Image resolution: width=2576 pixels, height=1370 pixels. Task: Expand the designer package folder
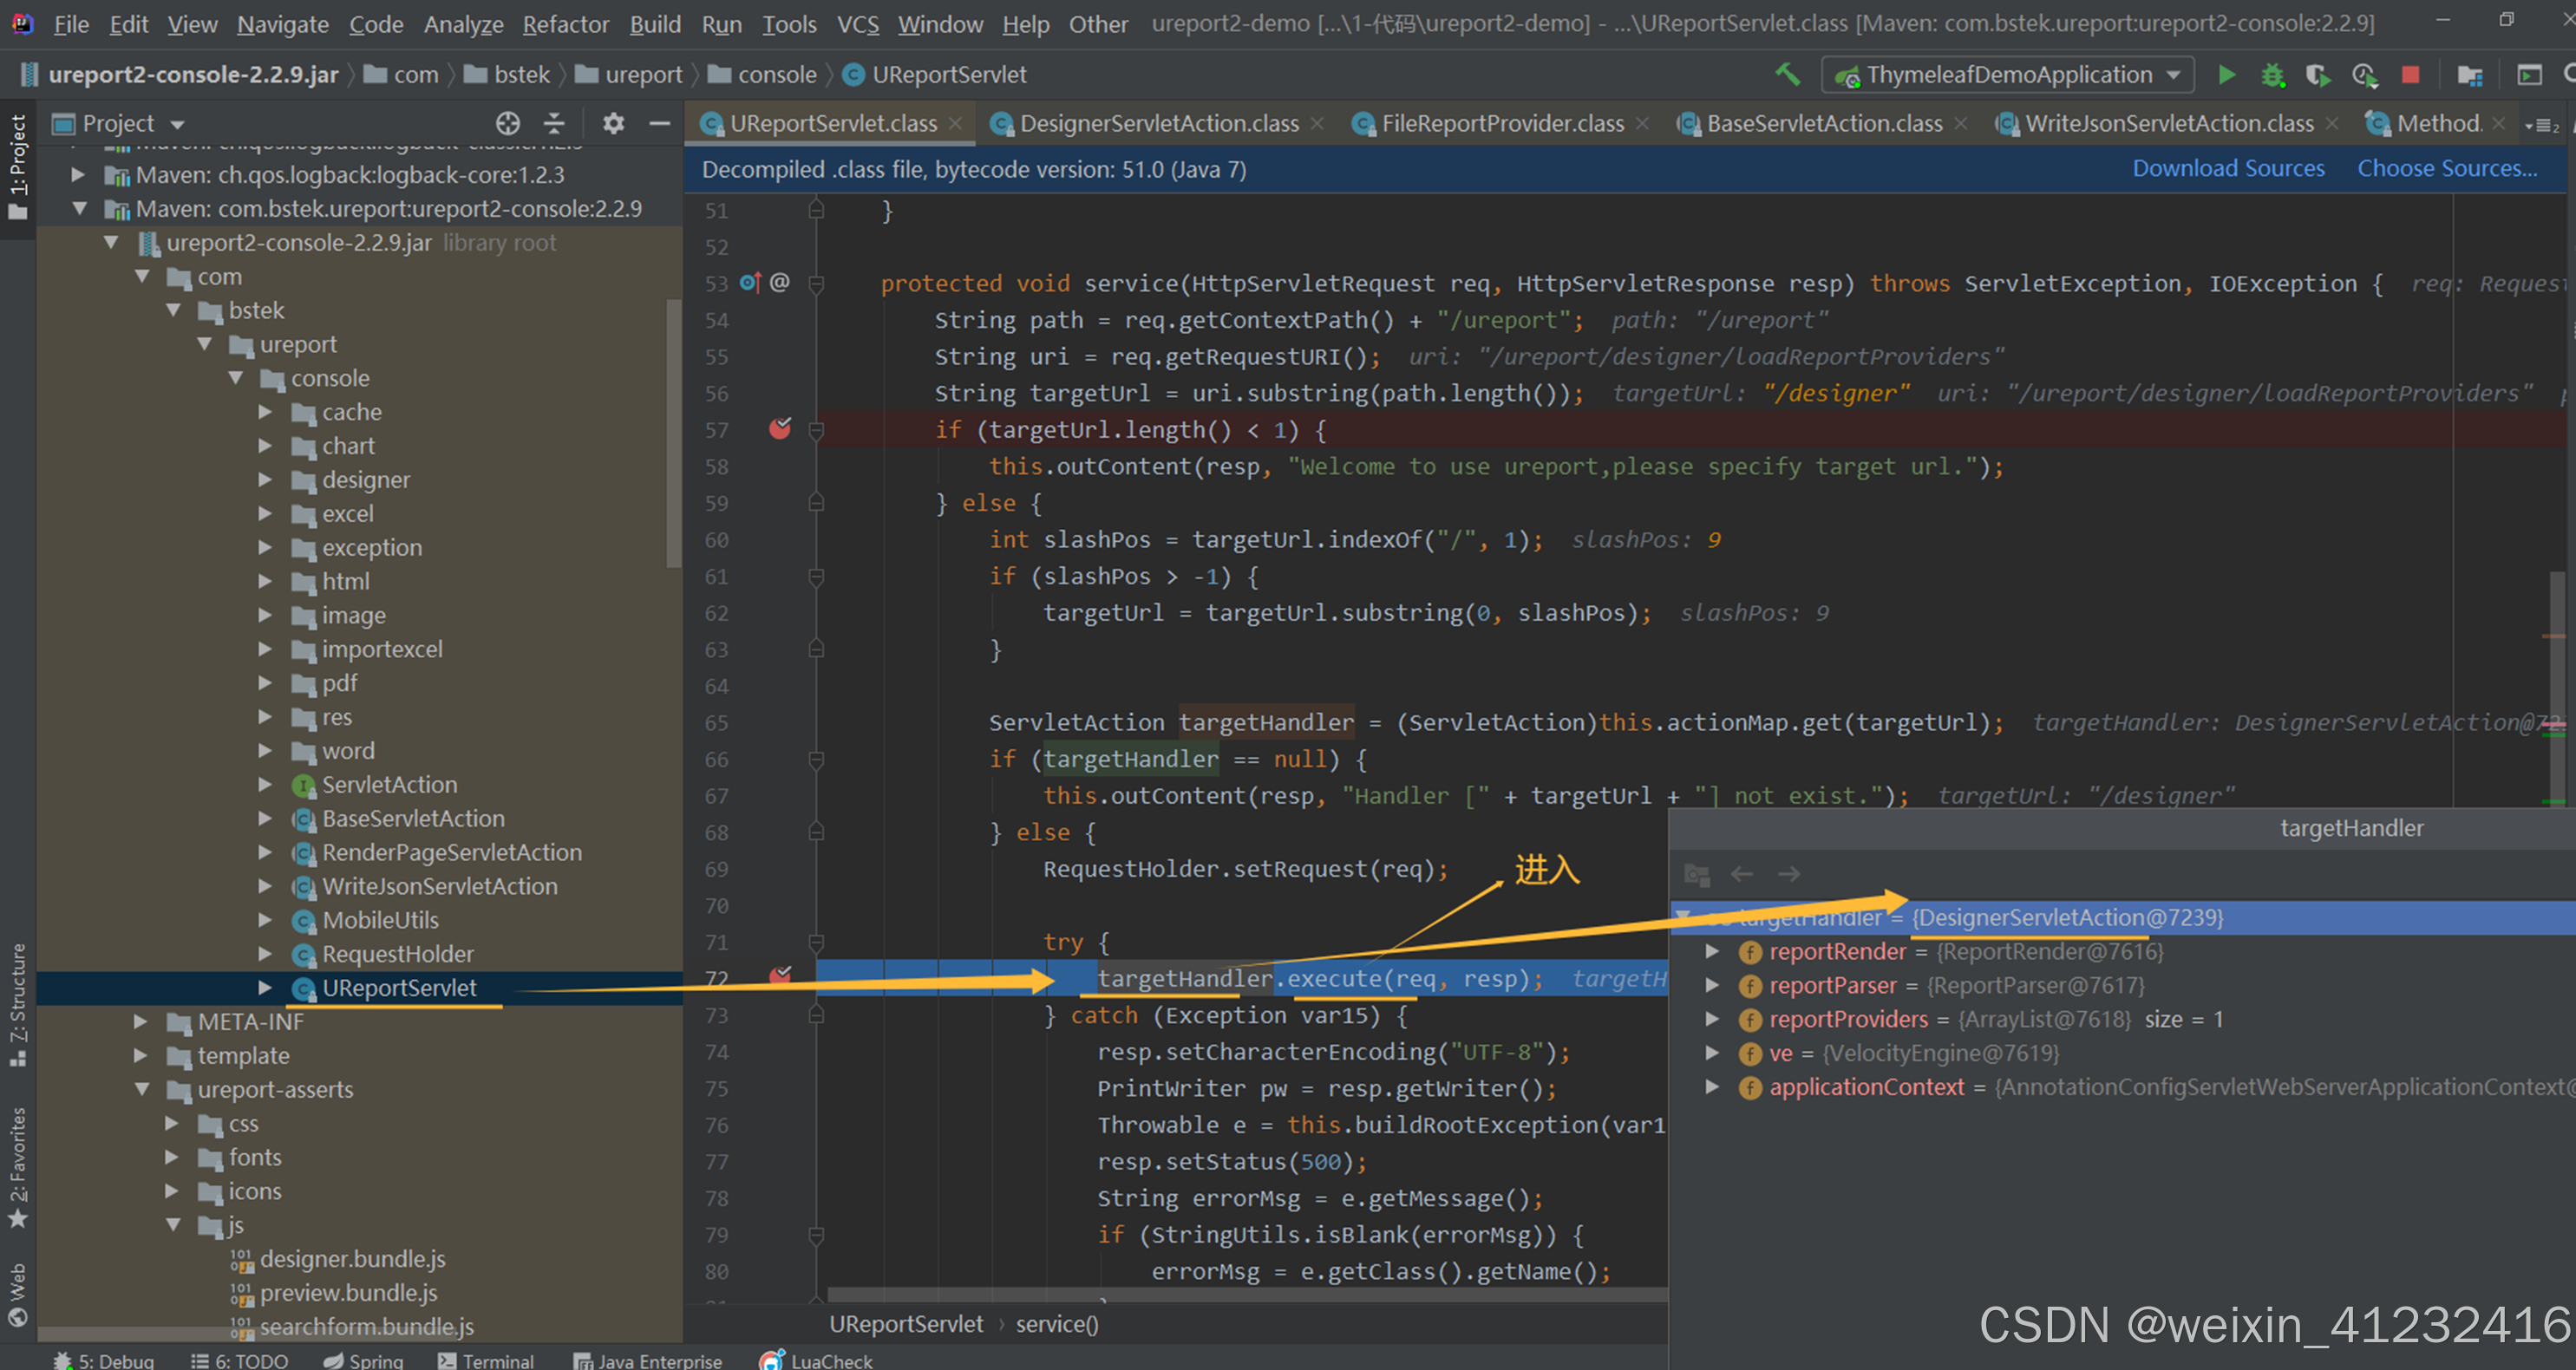coord(265,480)
